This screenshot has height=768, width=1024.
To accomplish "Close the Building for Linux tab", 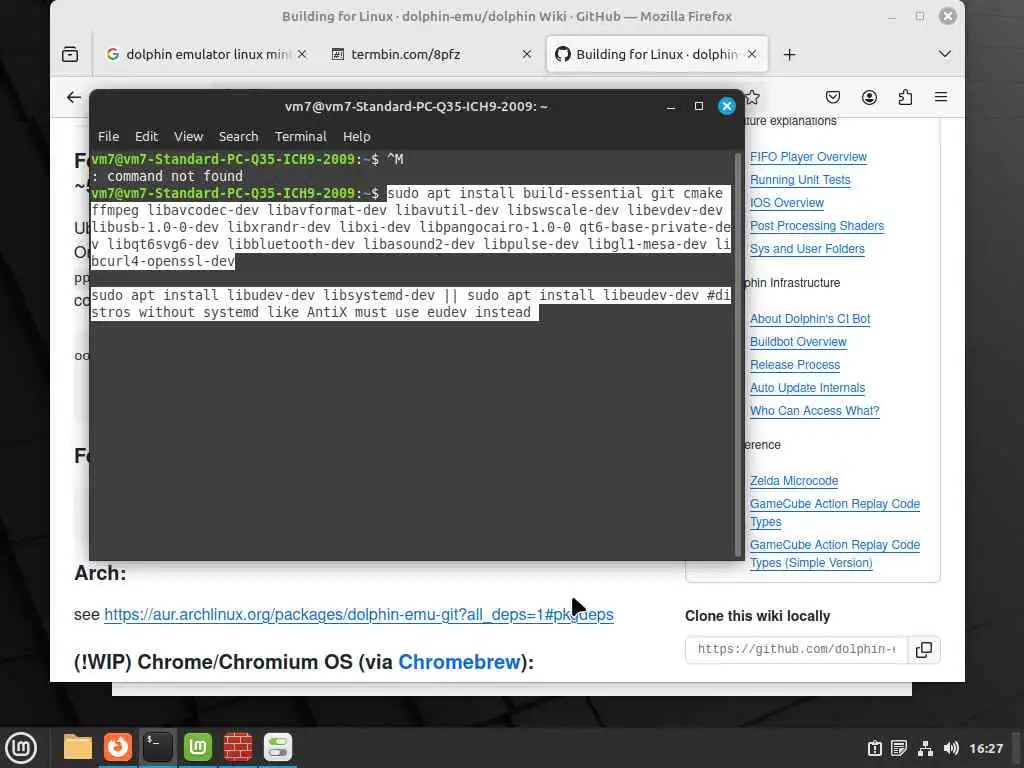I will [752, 54].
